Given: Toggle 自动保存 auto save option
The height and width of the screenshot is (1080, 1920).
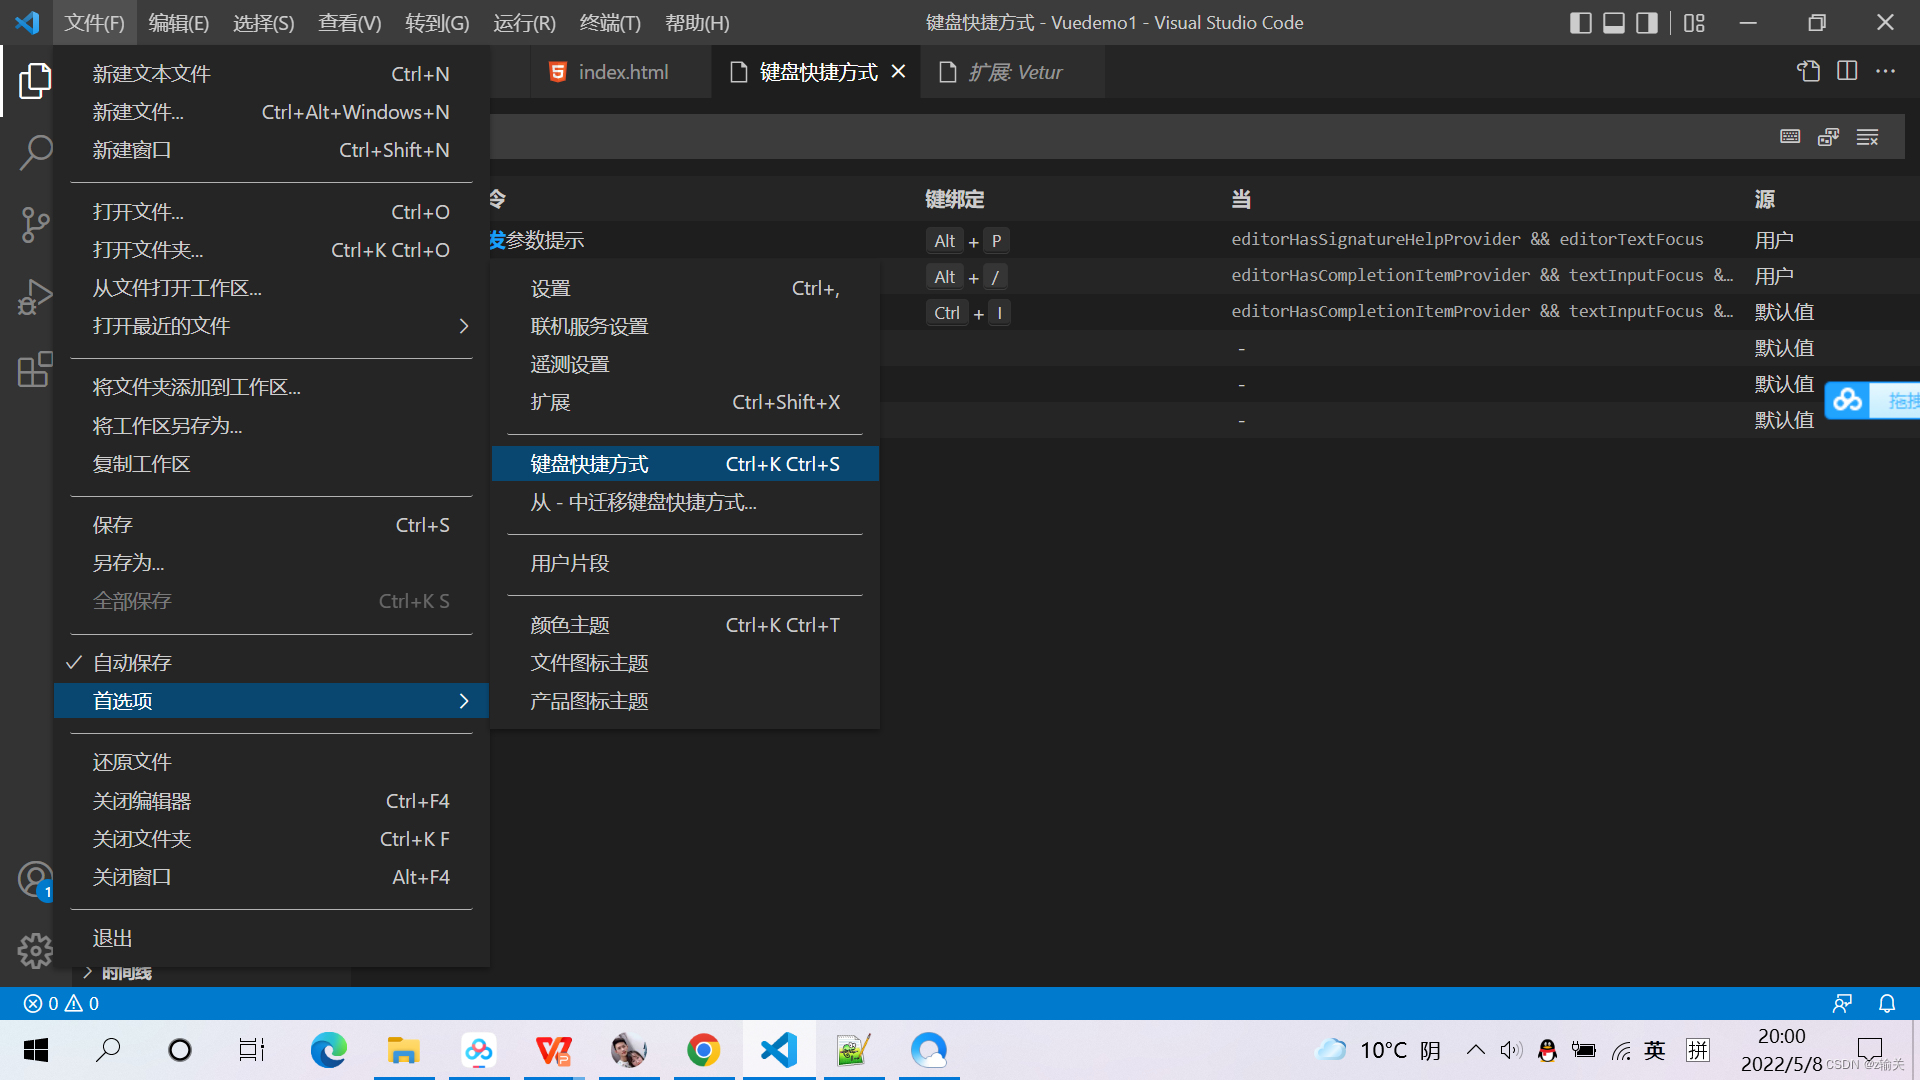Looking at the screenshot, I should [271, 663].
